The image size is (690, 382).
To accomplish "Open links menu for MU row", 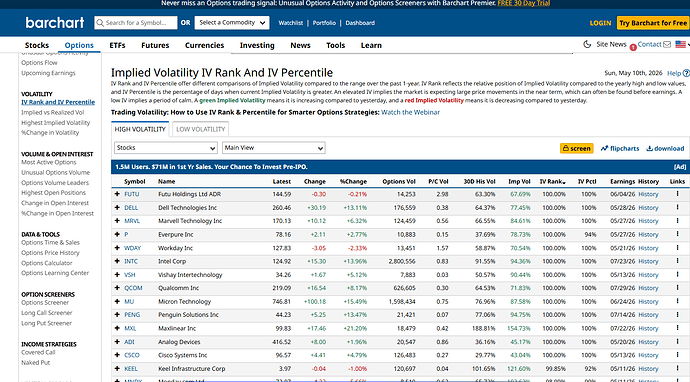I will [x=677, y=301].
